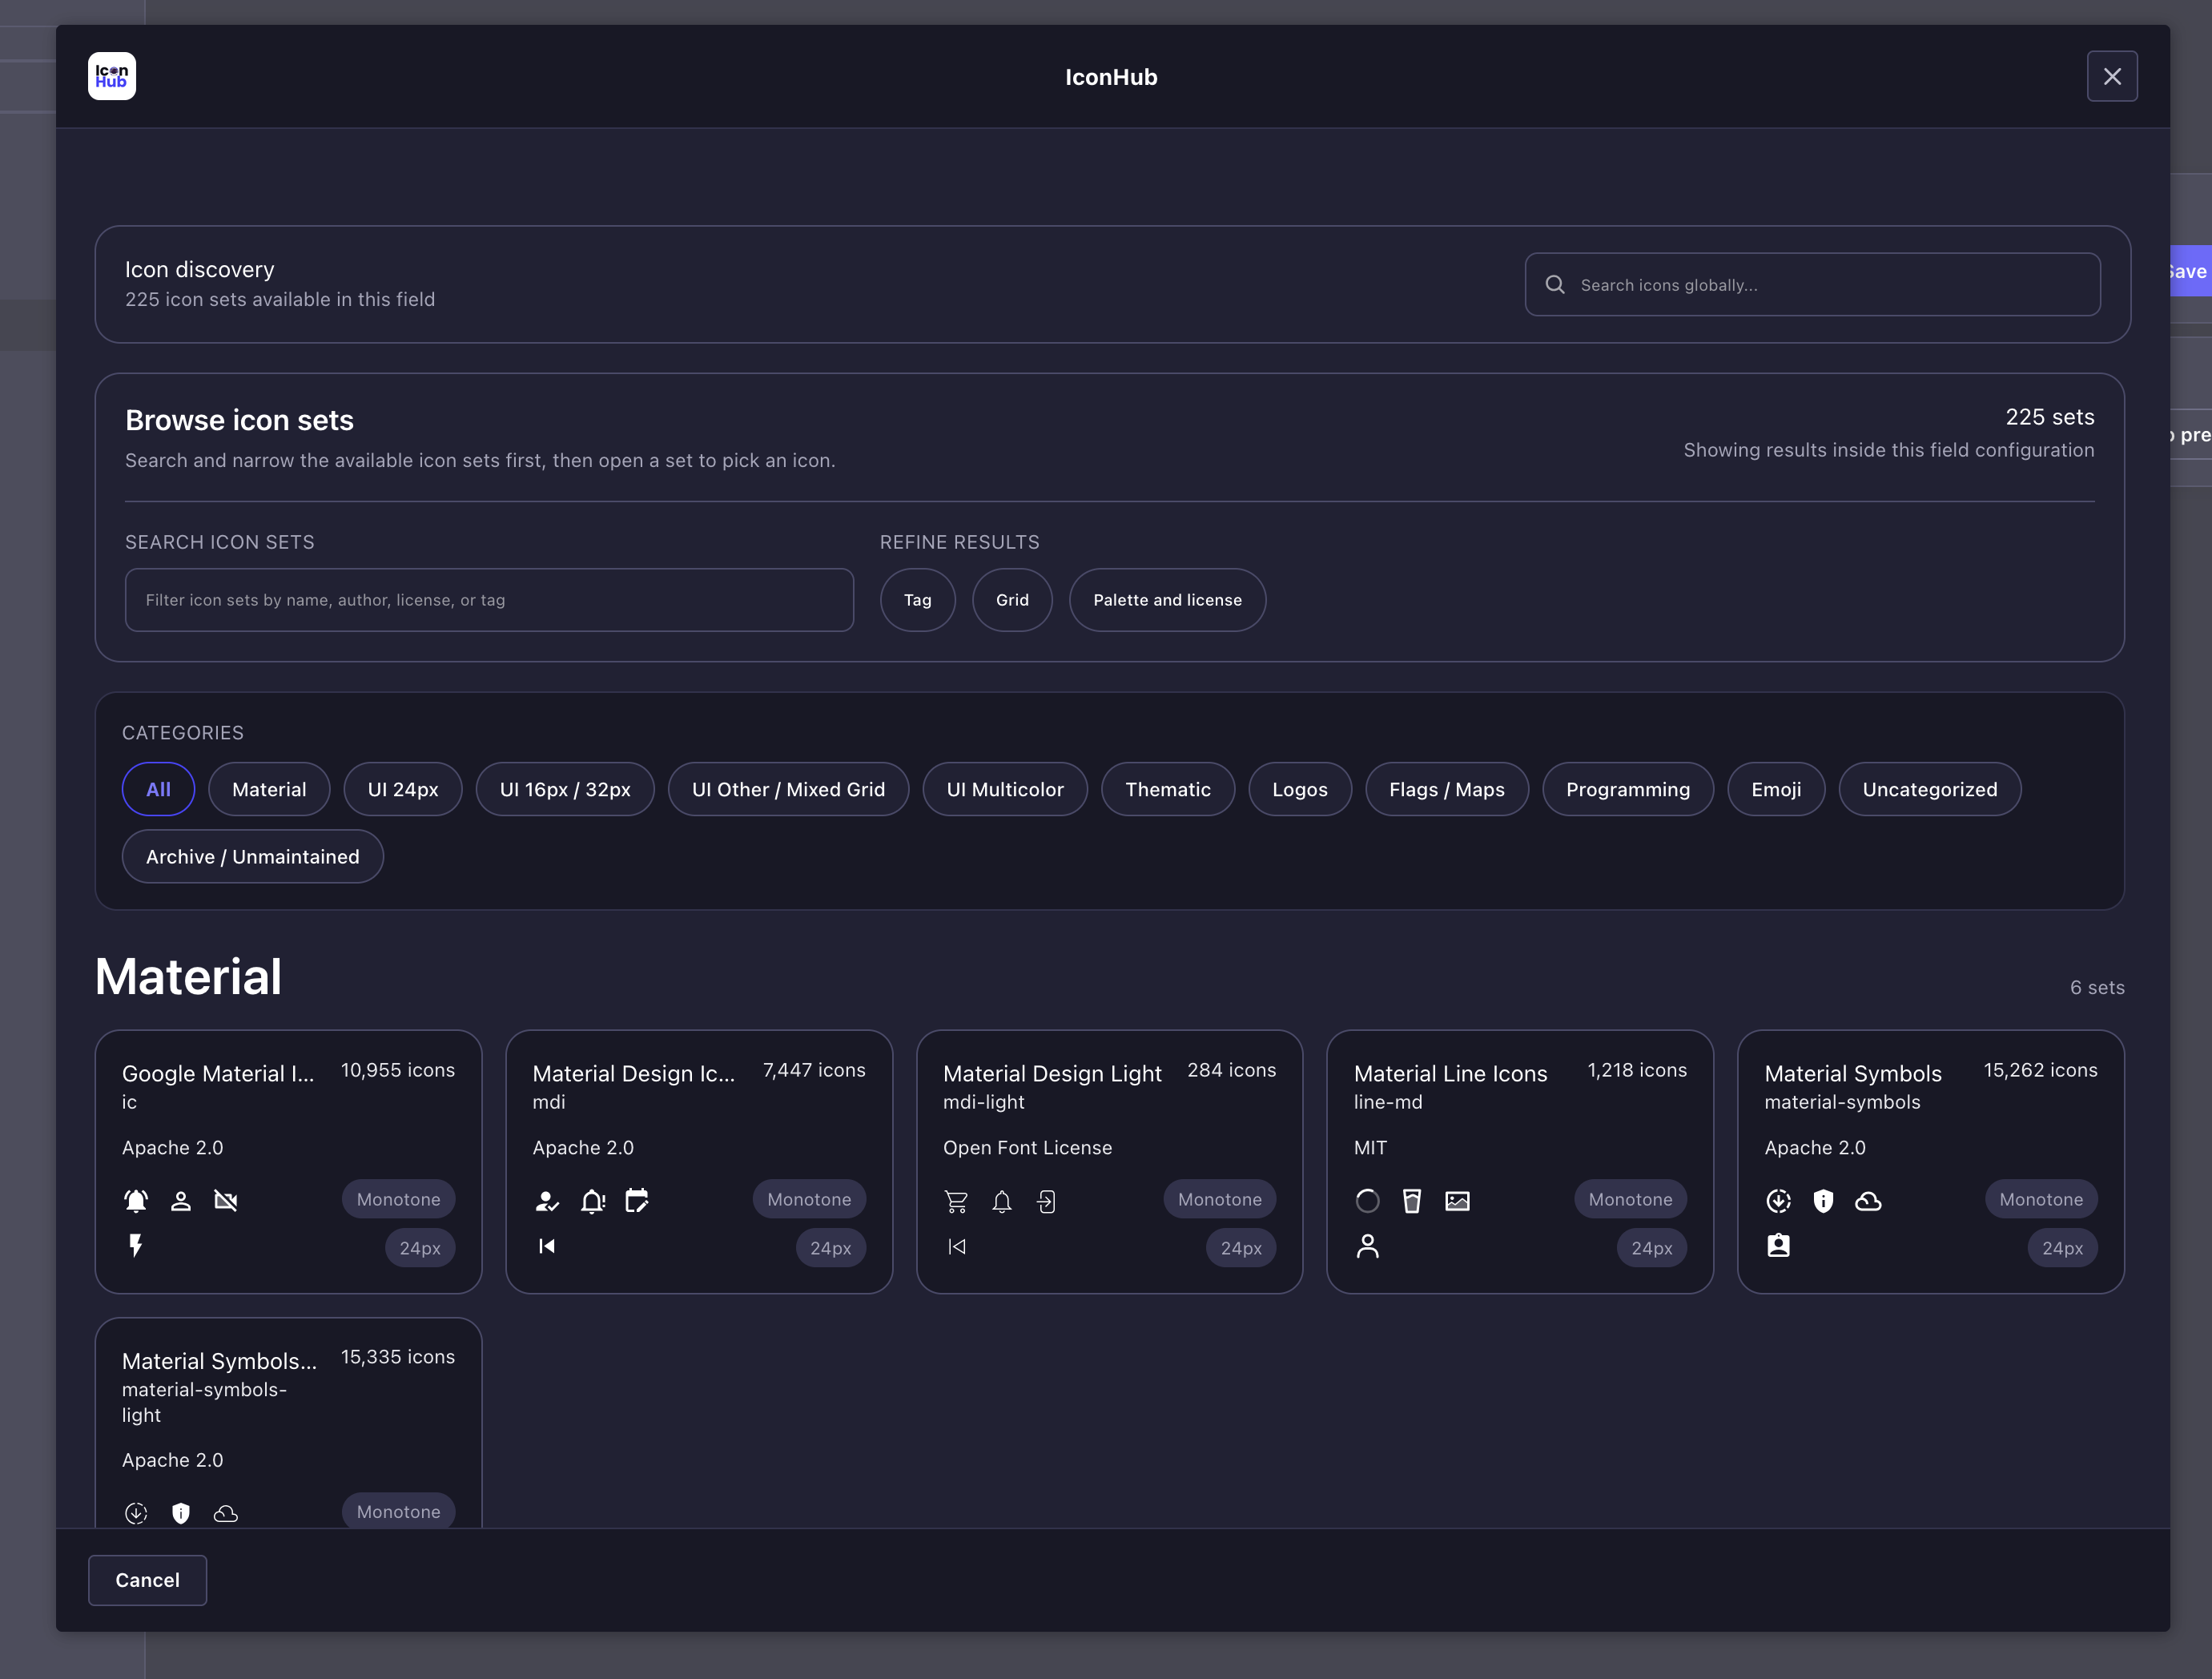Filter by Flags / Maps category
Screen dimensions: 2212x1679
tap(1447, 789)
